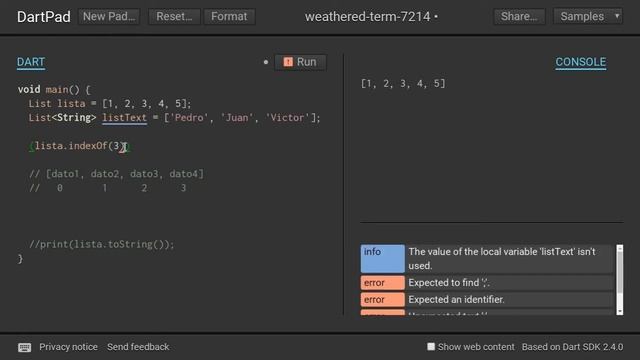
Task: Select the CONSOLE tab
Action: tap(580, 62)
